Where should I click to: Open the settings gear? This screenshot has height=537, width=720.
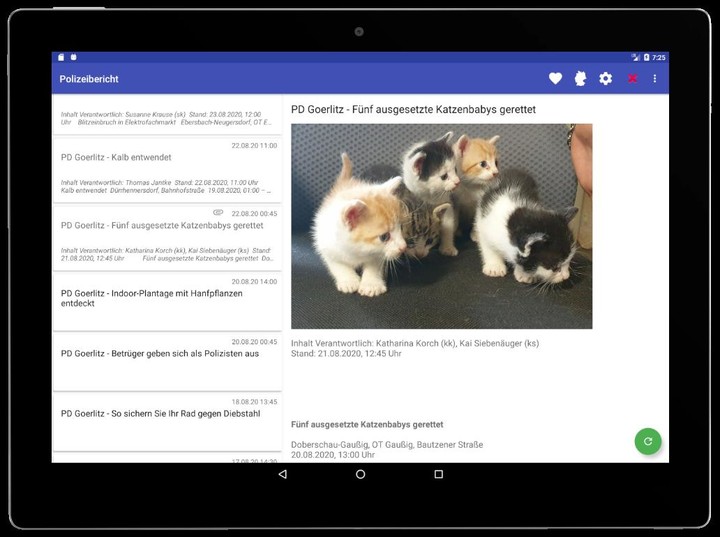(605, 79)
